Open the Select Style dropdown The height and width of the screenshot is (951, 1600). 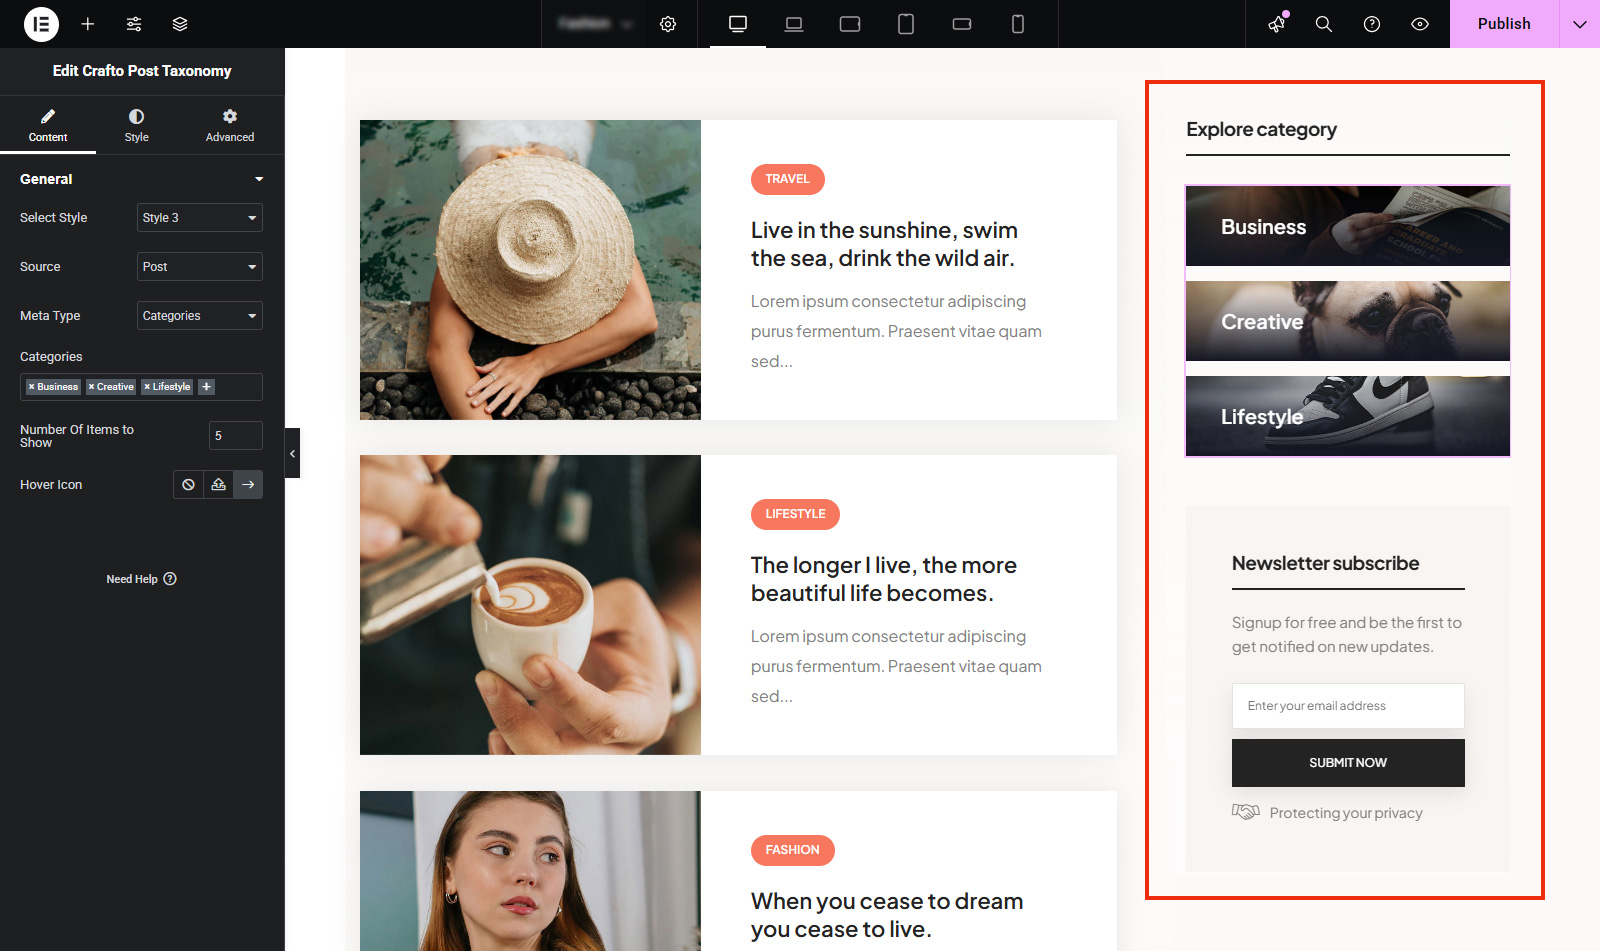click(x=199, y=217)
